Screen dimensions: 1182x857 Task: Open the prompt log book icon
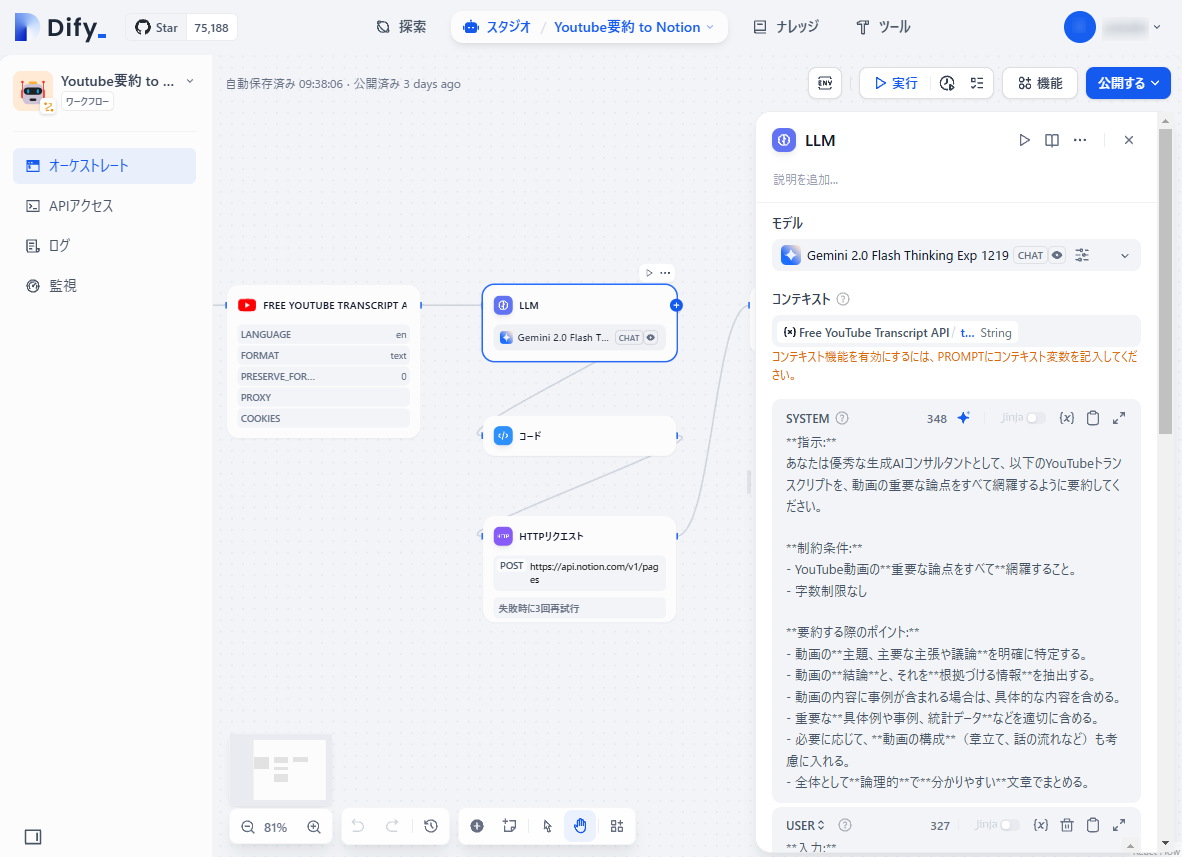pos(1051,140)
